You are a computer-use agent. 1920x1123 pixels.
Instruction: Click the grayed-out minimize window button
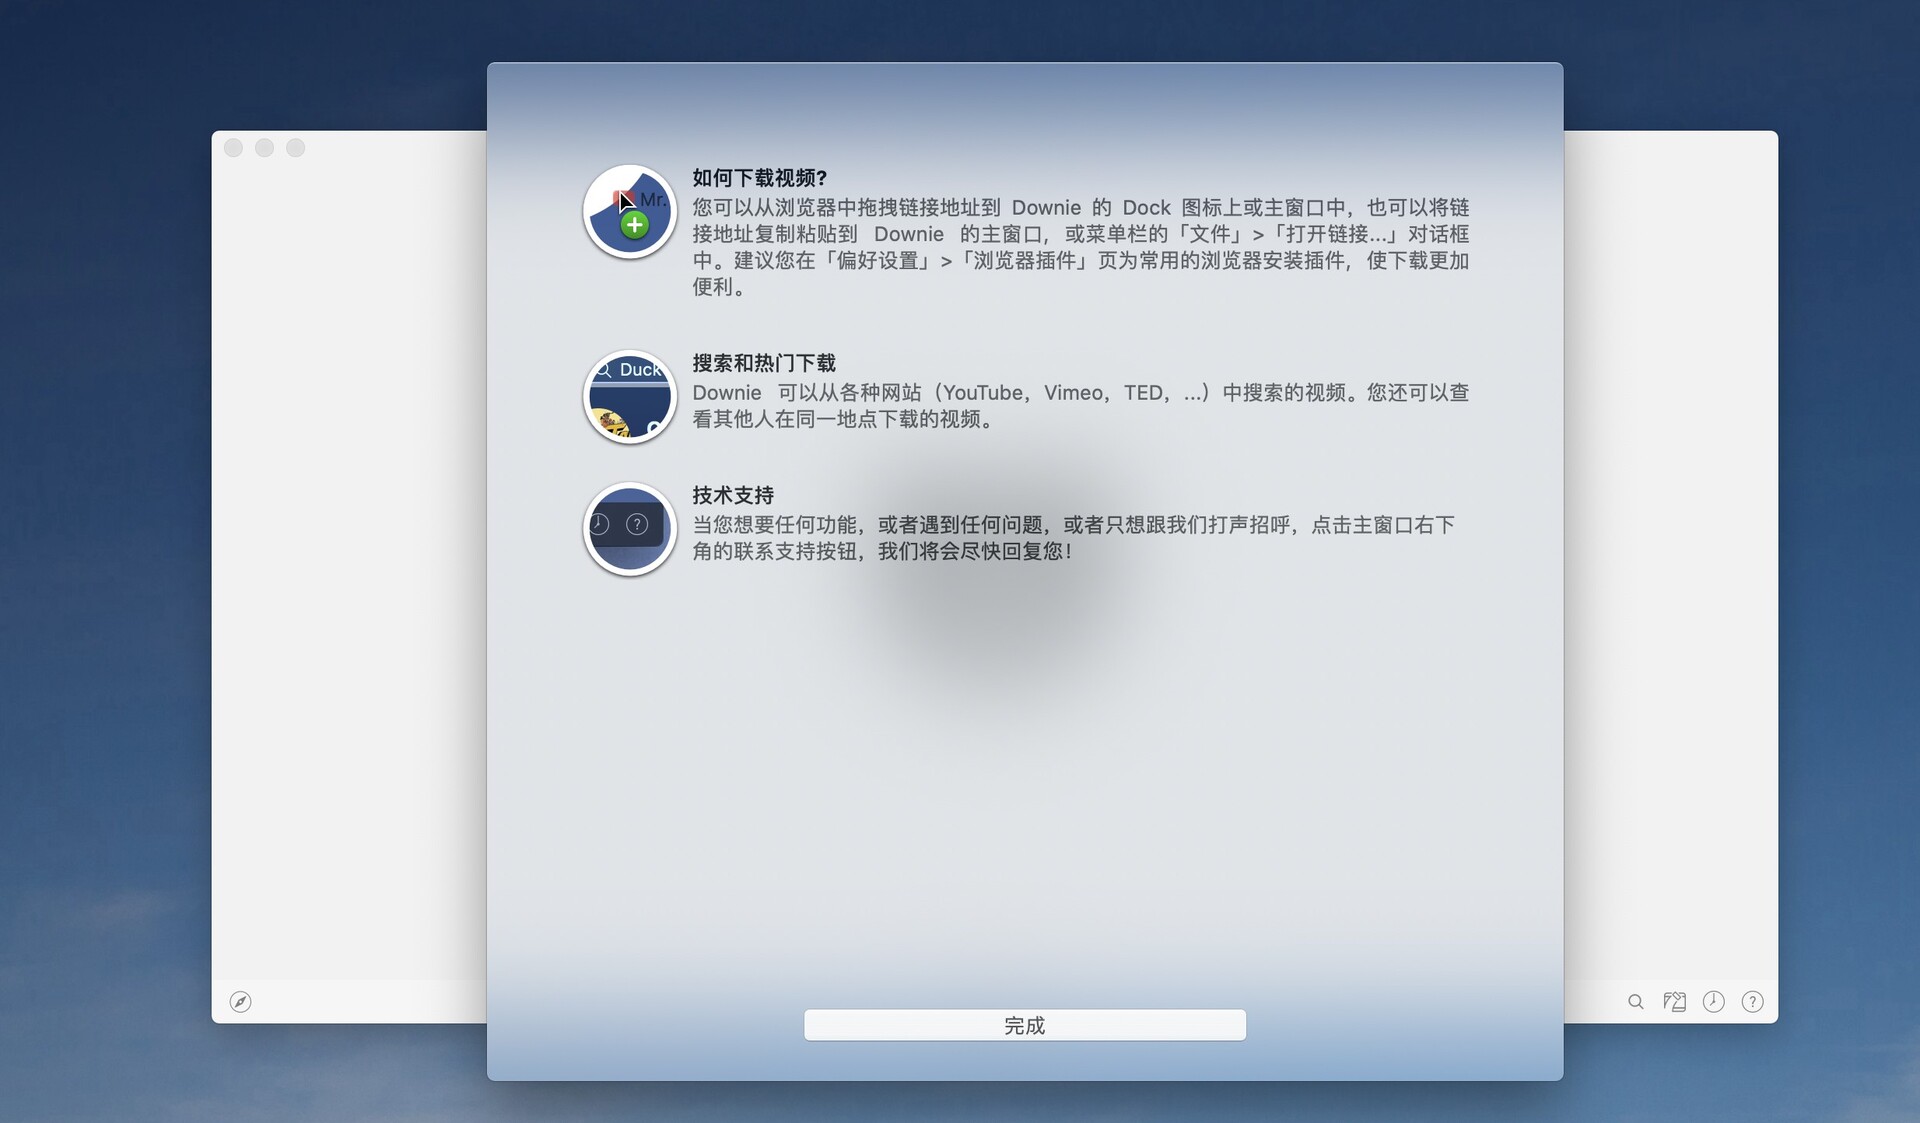pyautogui.click(x=265, y=148)
